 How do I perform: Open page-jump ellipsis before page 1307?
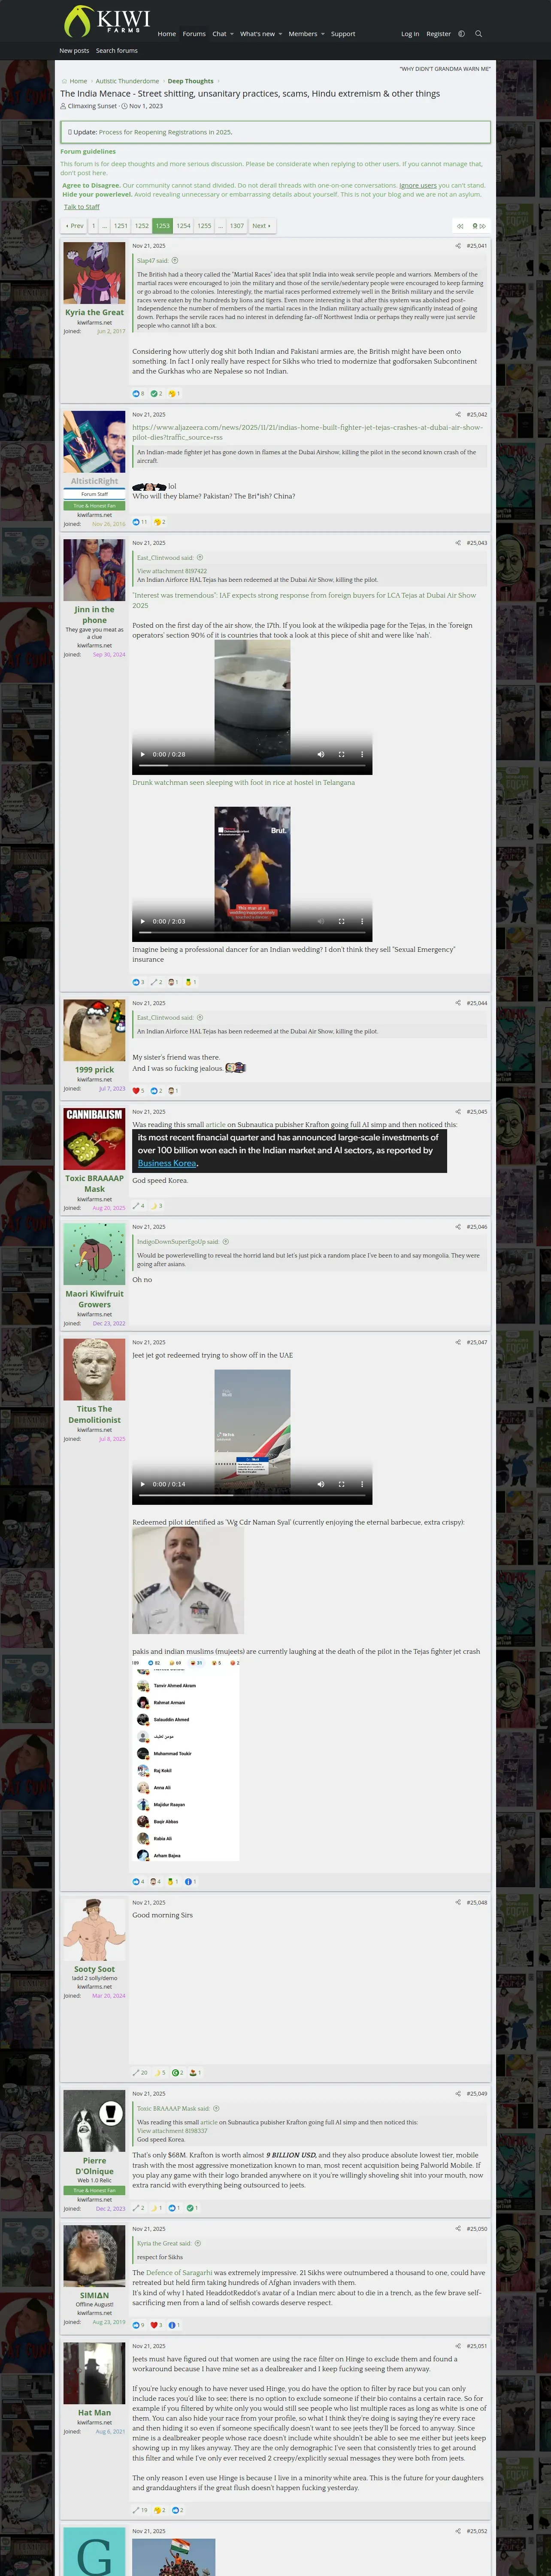(220, 226)
